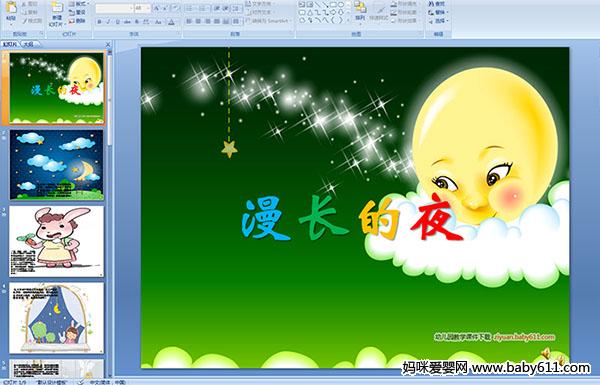Click the Increase Font Size icon

click(x=157, y=8)
